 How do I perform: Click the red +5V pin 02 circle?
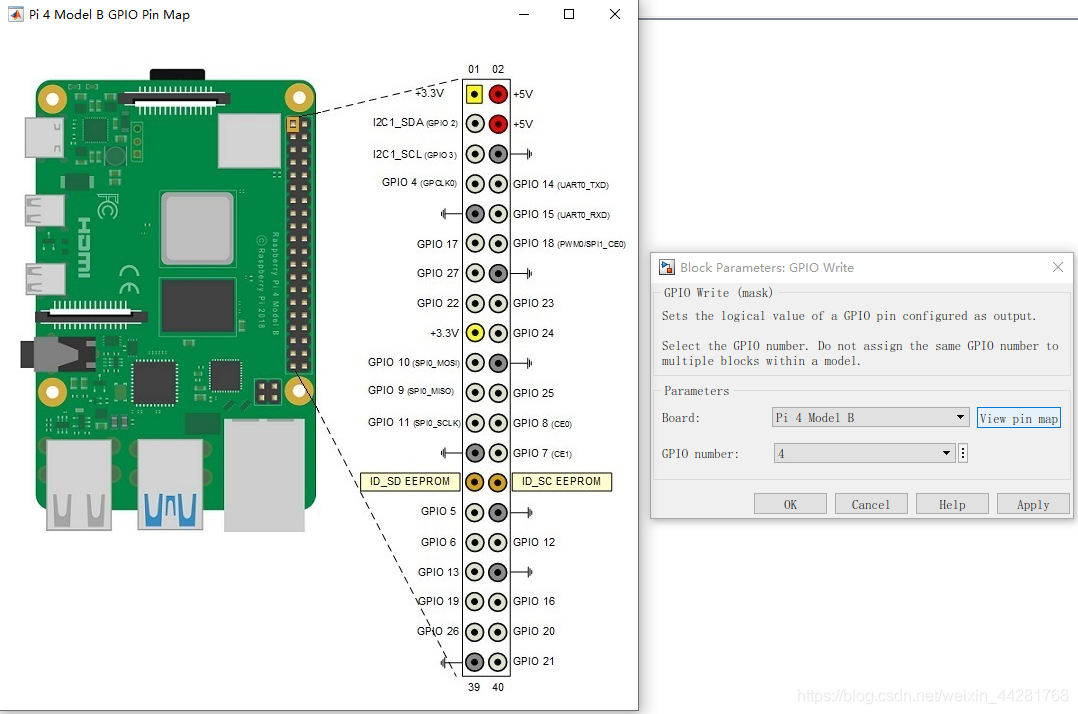[498, 94]
